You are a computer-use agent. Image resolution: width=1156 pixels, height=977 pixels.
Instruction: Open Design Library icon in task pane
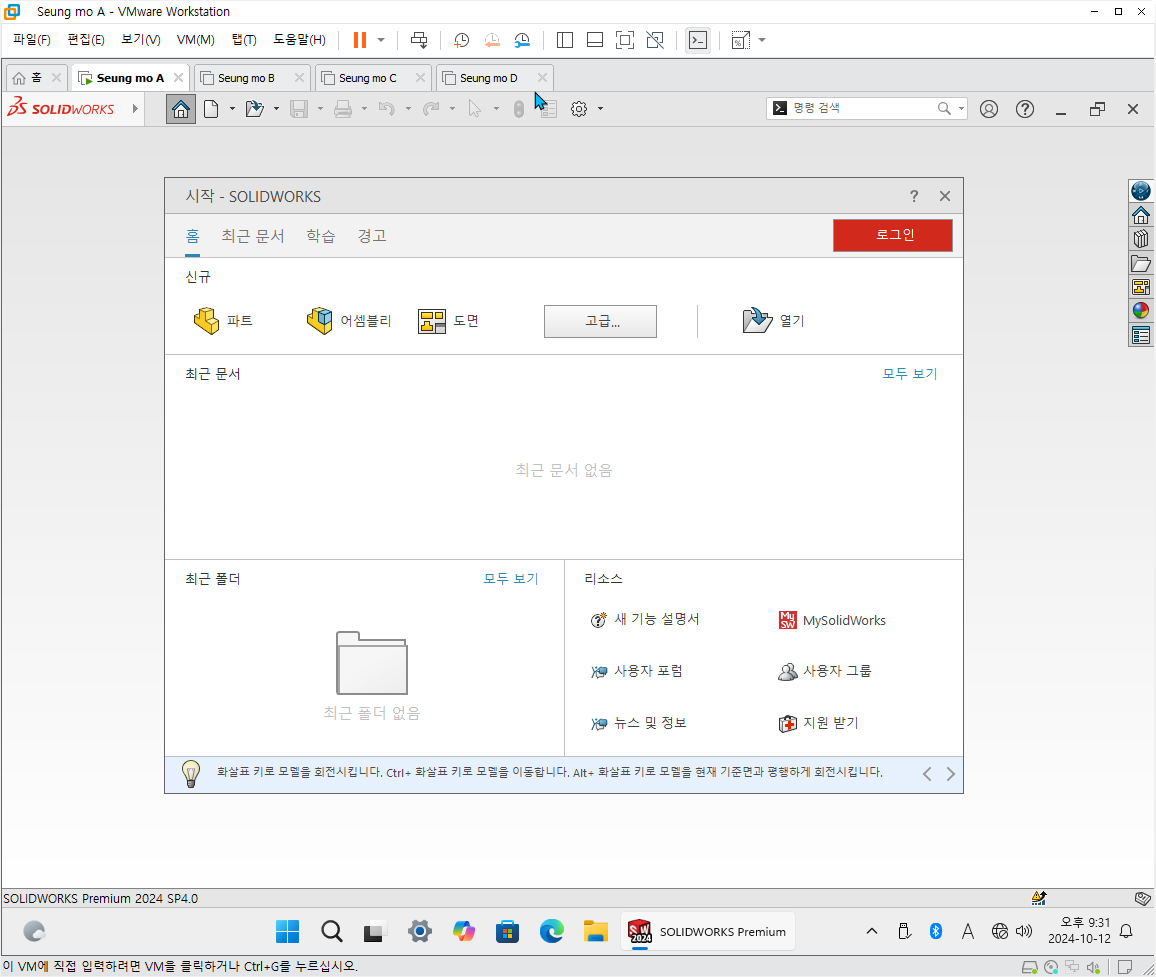pyautogui.click(x=1141, y=239)
